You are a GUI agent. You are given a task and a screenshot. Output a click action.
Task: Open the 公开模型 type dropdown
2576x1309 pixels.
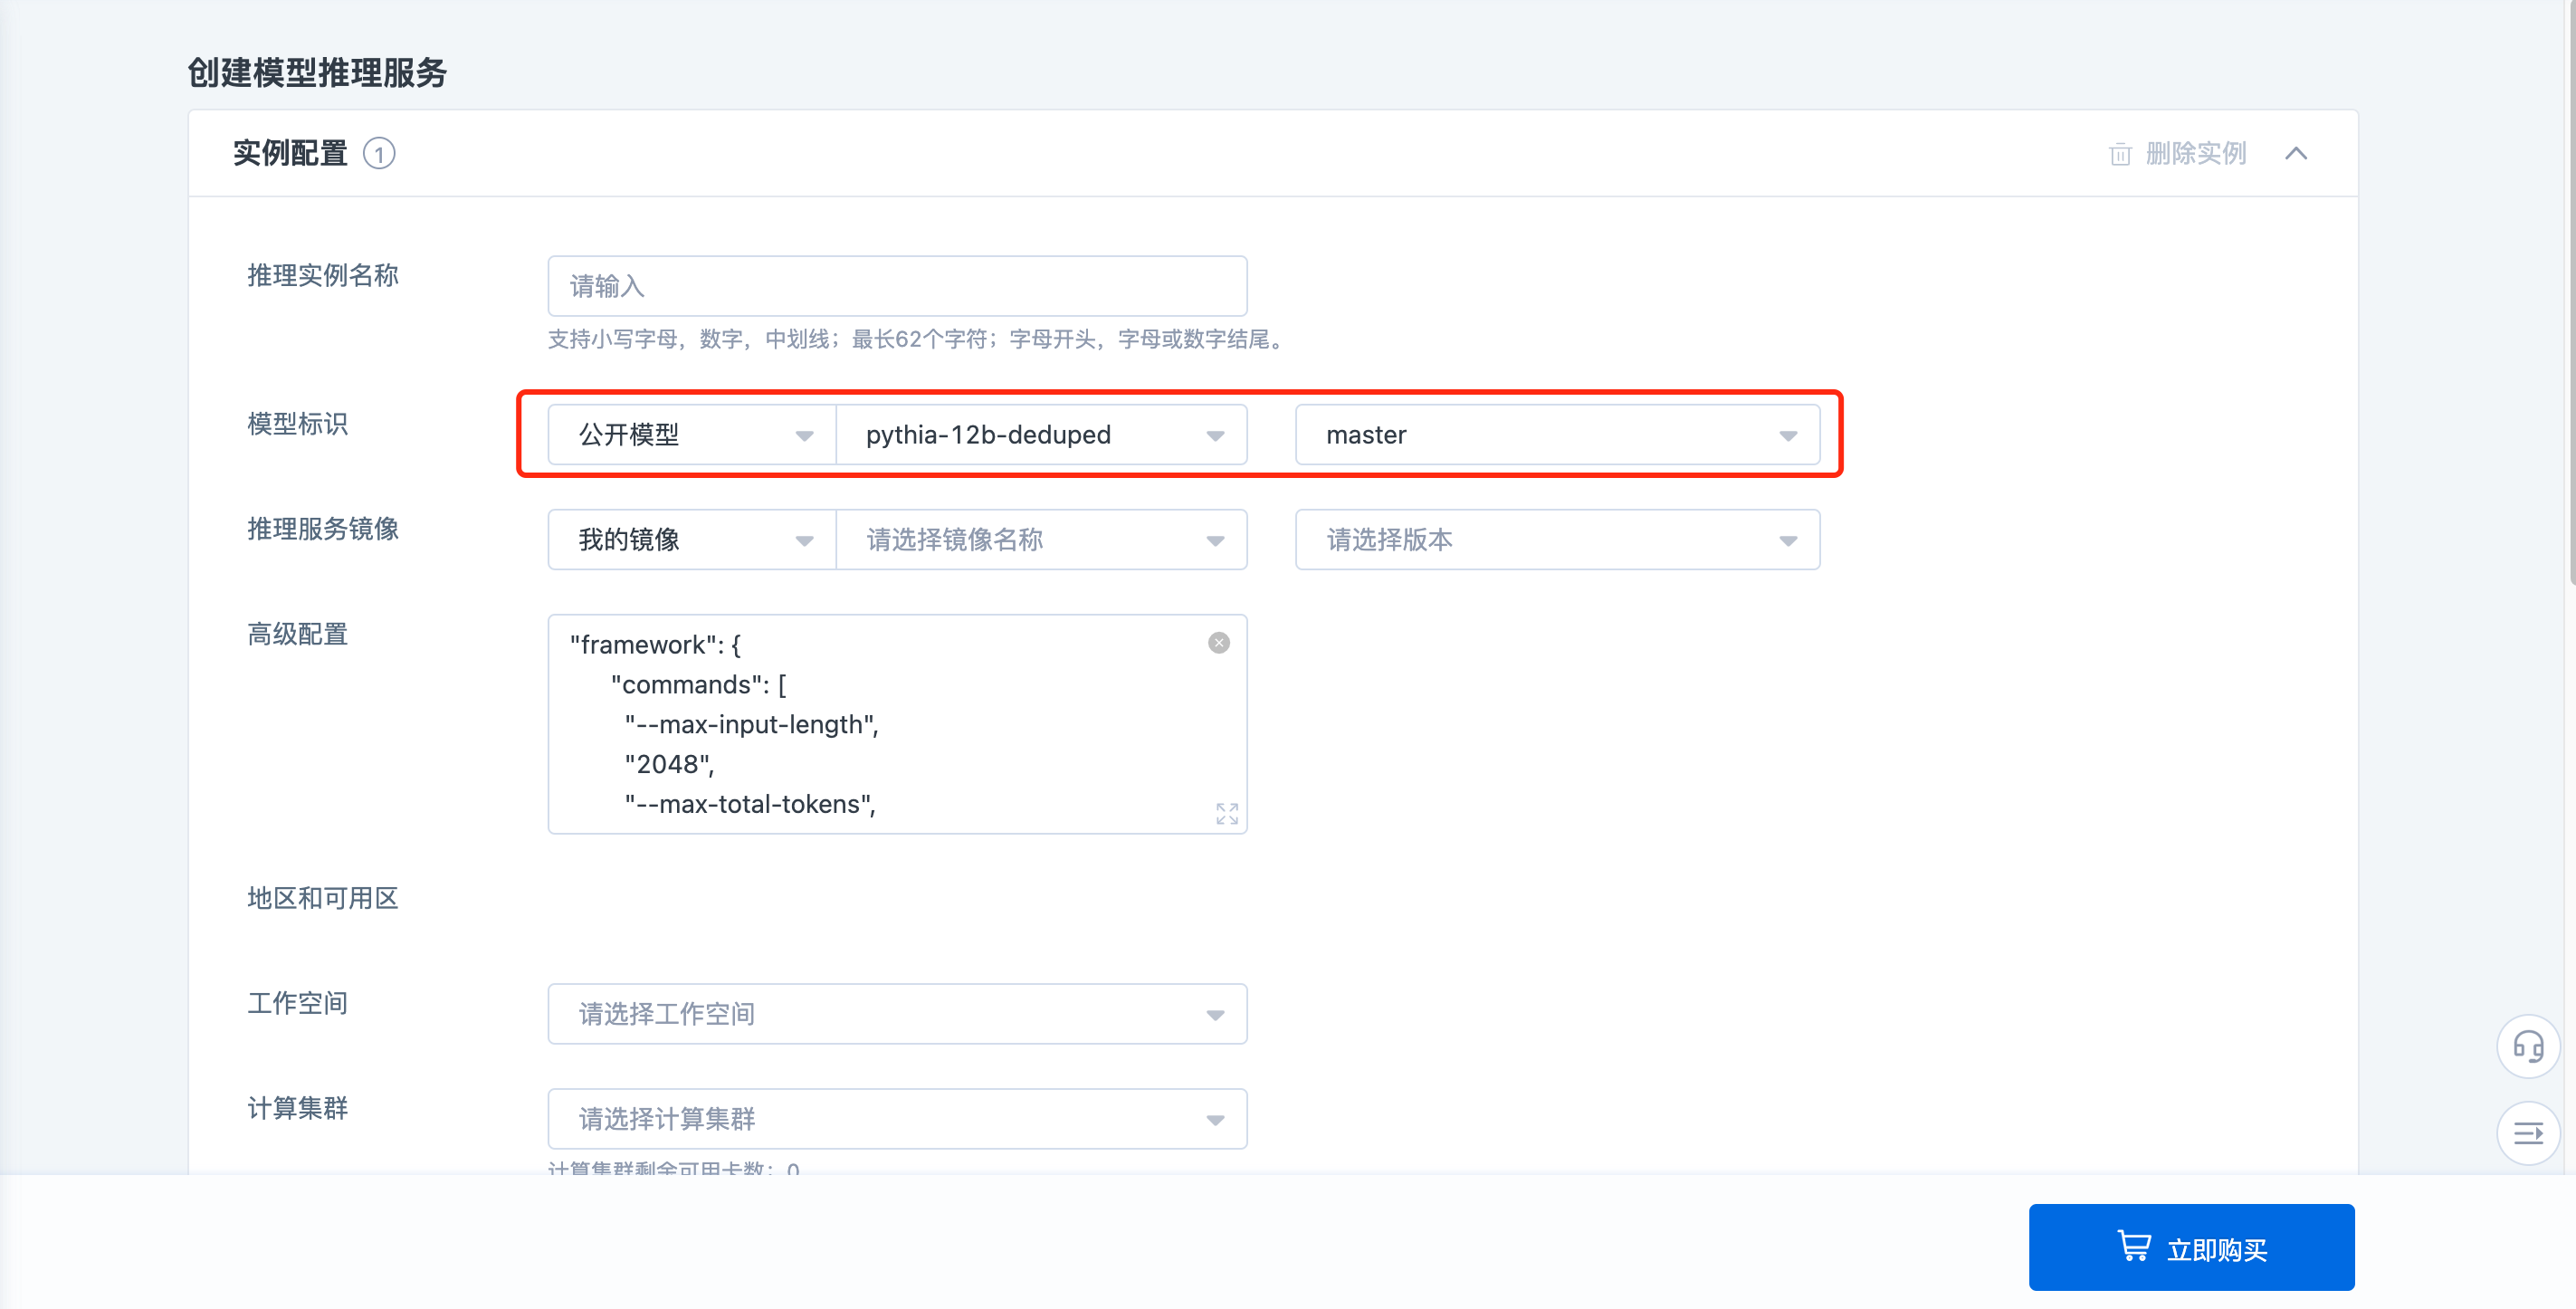coord(691,434)
